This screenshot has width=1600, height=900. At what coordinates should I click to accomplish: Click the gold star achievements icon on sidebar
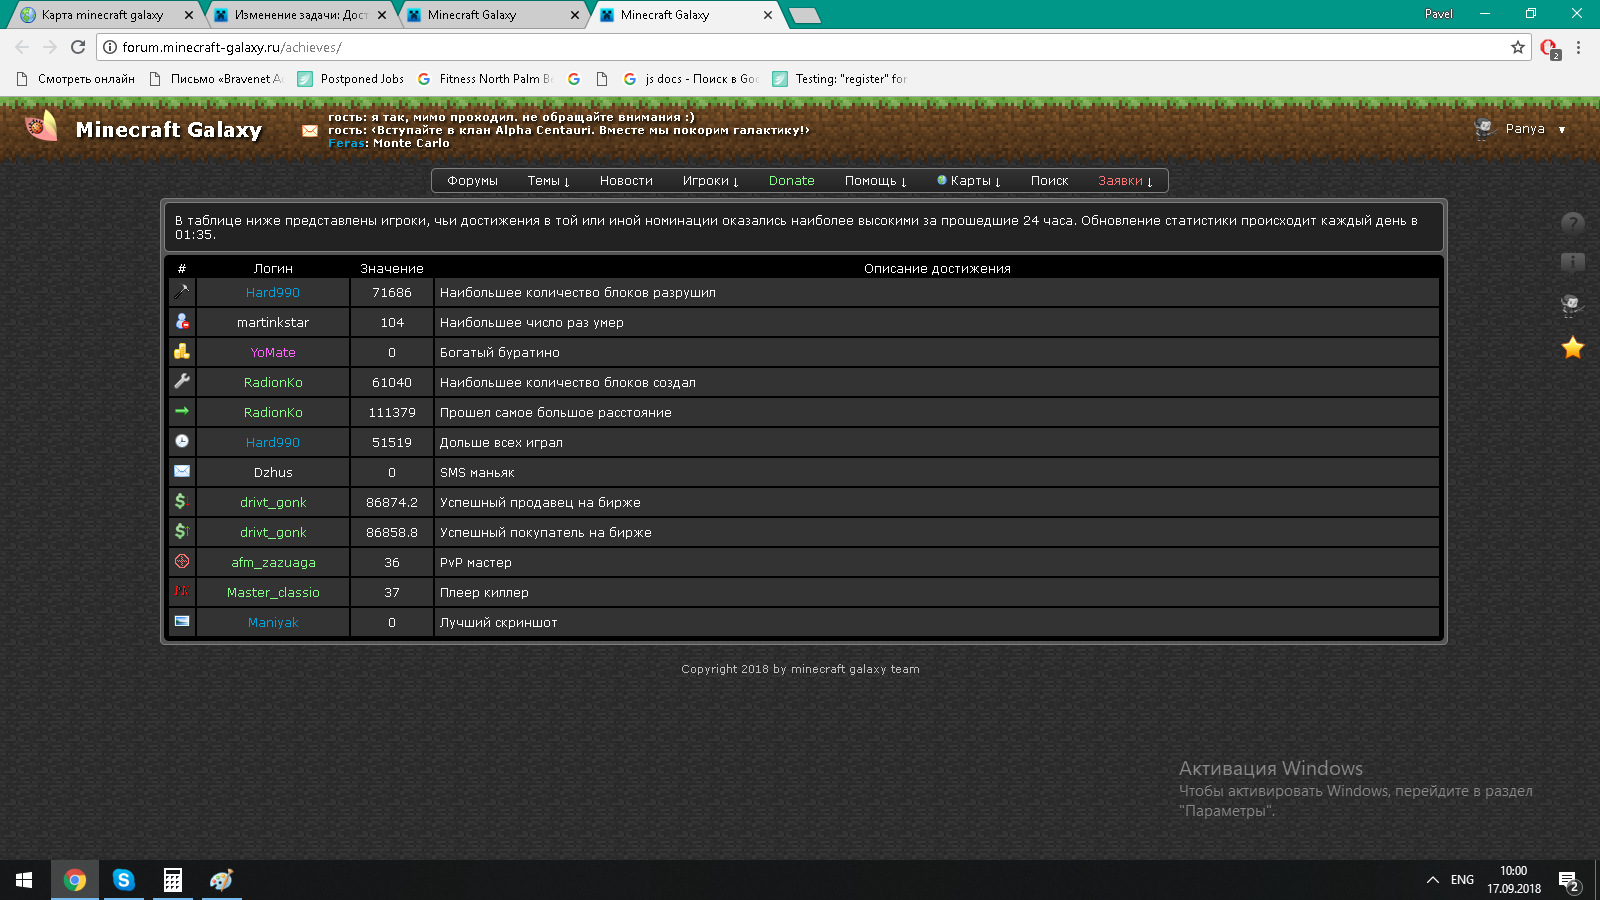pyautogui.click(x=1573, y=348)
